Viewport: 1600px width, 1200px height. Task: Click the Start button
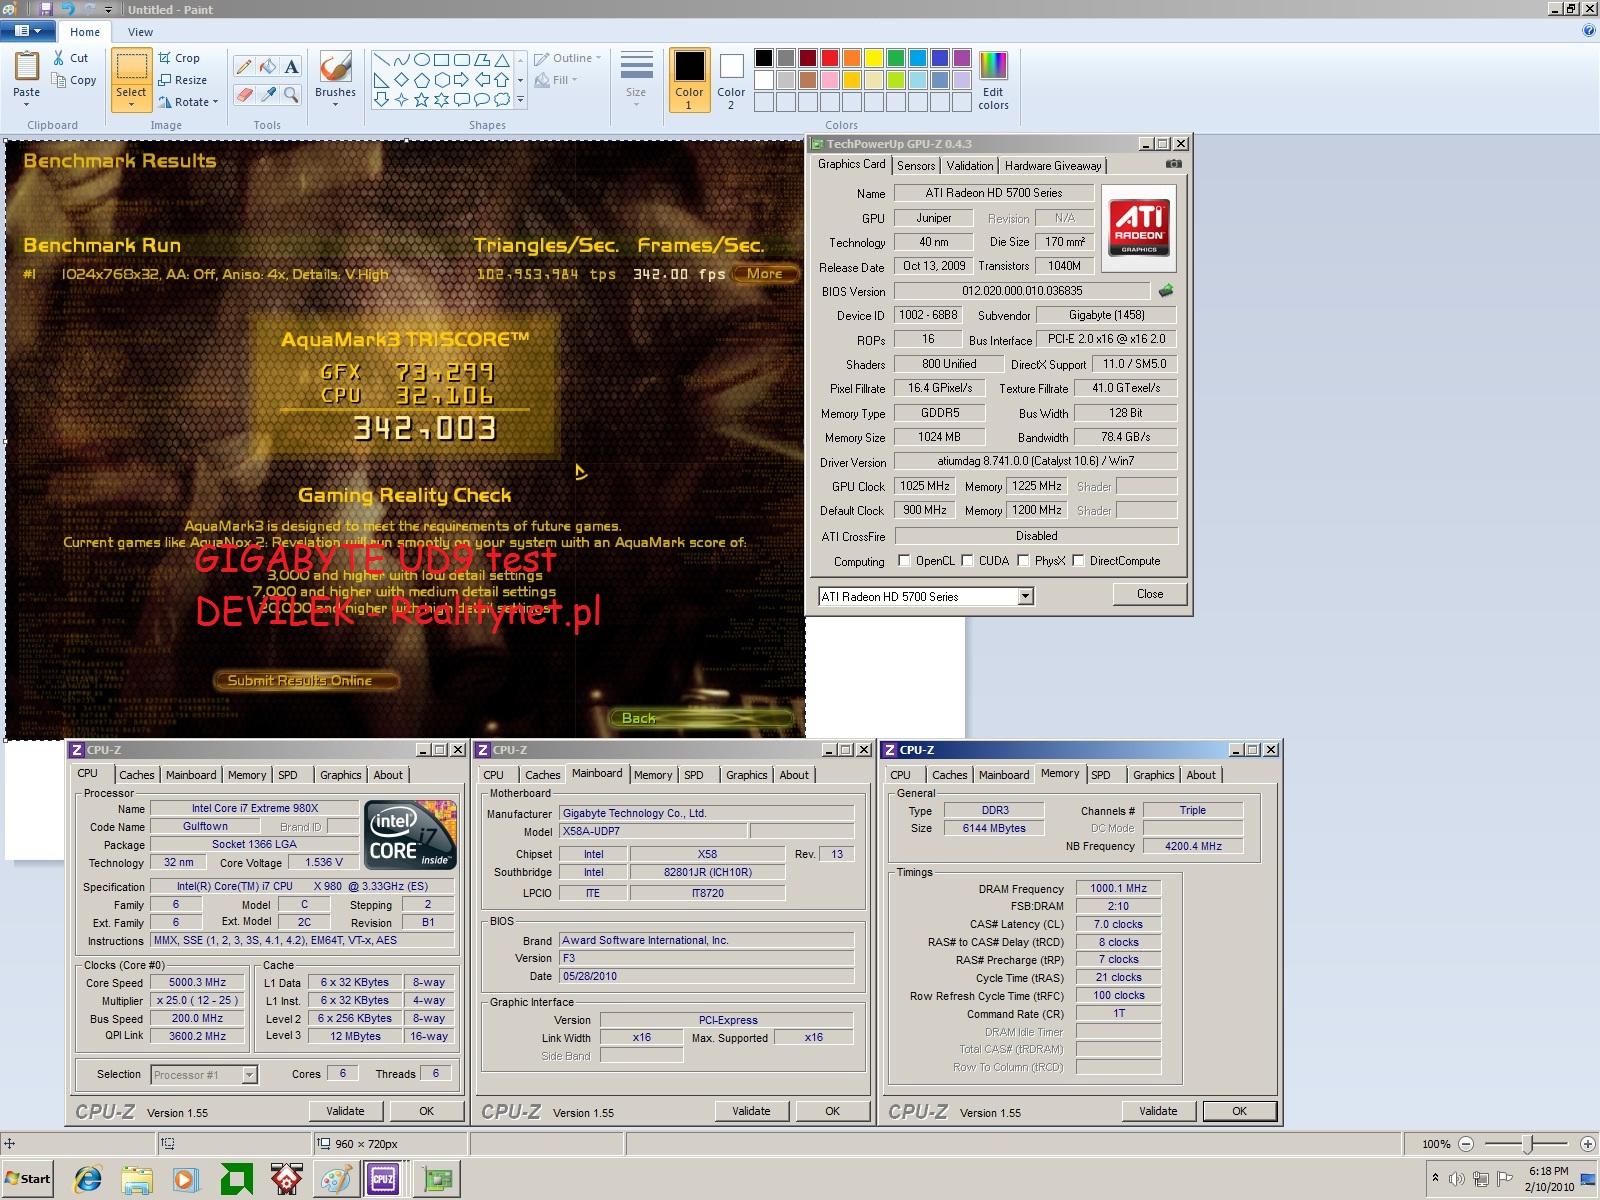[28, 1178]
